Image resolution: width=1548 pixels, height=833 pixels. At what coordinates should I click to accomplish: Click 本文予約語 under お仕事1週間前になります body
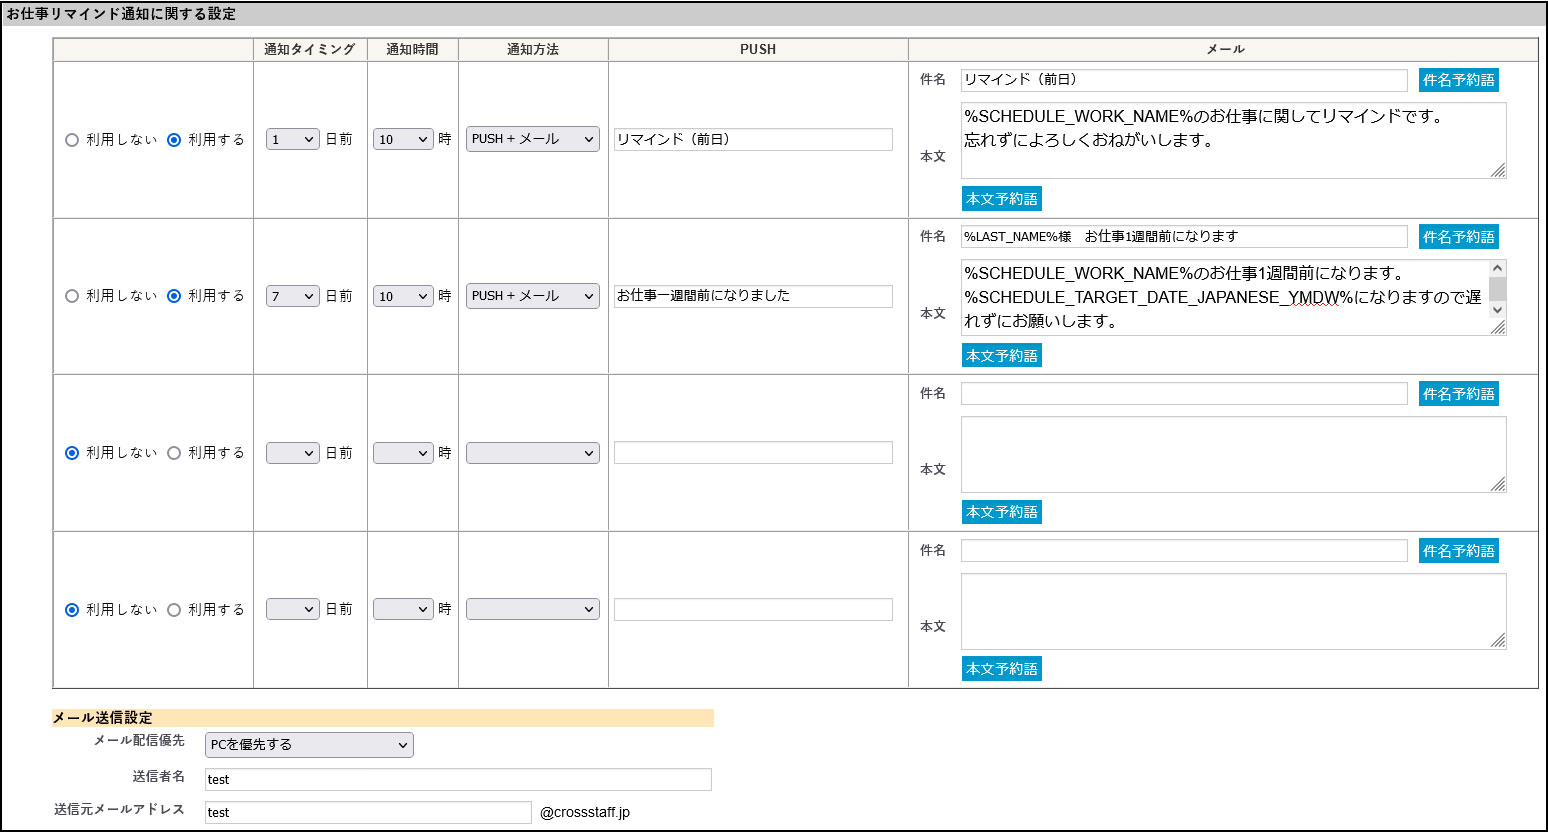pyautogui.click(x=1001, y=356)
